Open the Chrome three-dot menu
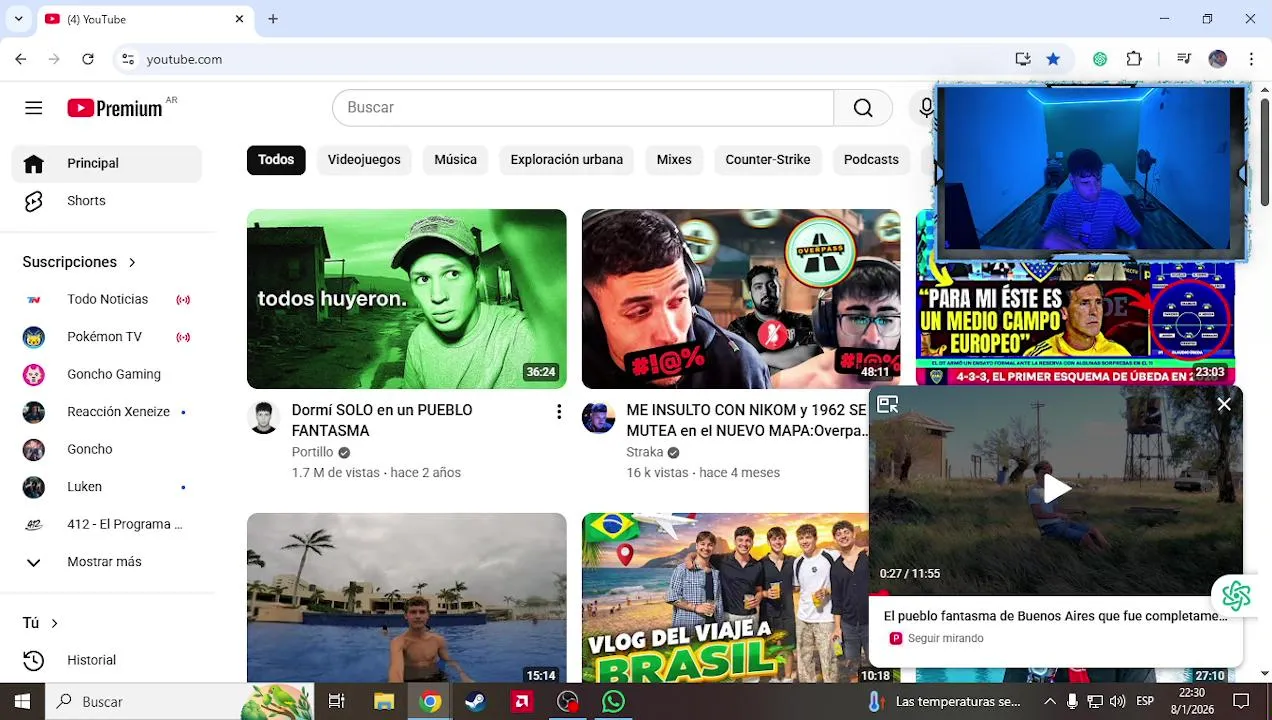The height and width of the screenshot is (720, 1272). [x=1251, y=59]
